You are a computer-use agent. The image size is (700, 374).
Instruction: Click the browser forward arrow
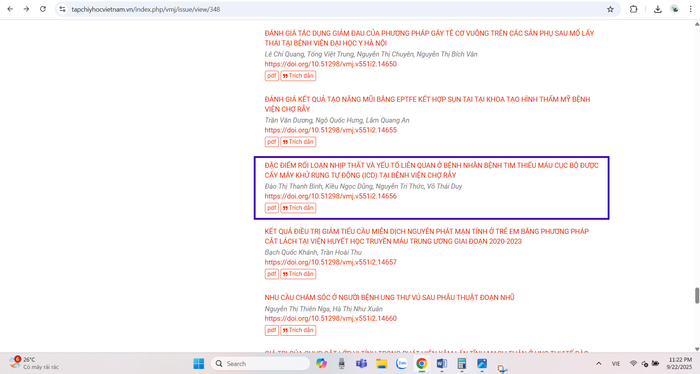pyautogui.click(x=26, y=9)
